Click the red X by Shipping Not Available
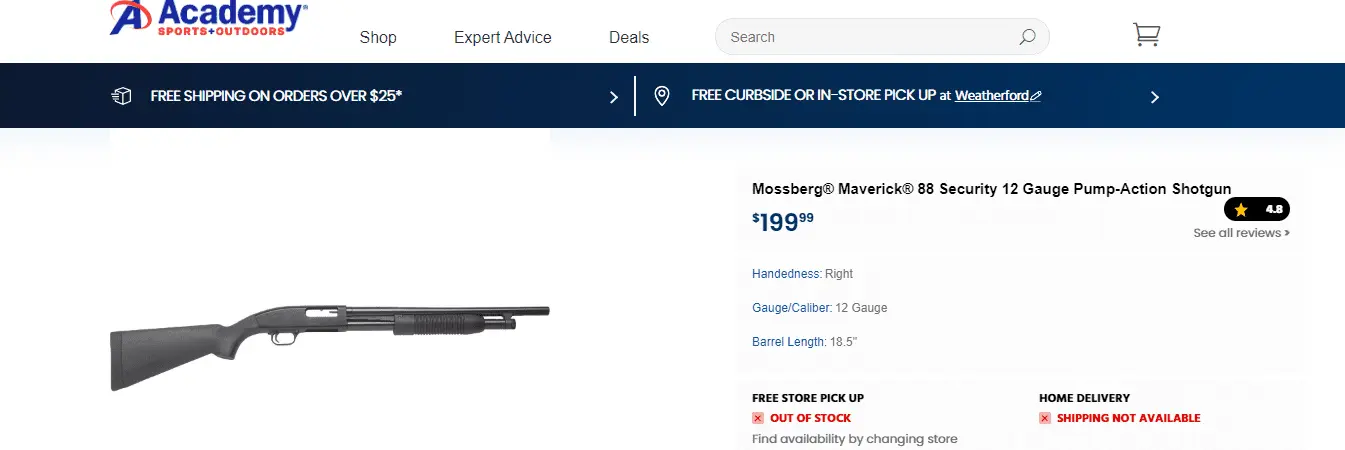The image size is (1345, 450). pyautogui.click(x=1045, y=418)
